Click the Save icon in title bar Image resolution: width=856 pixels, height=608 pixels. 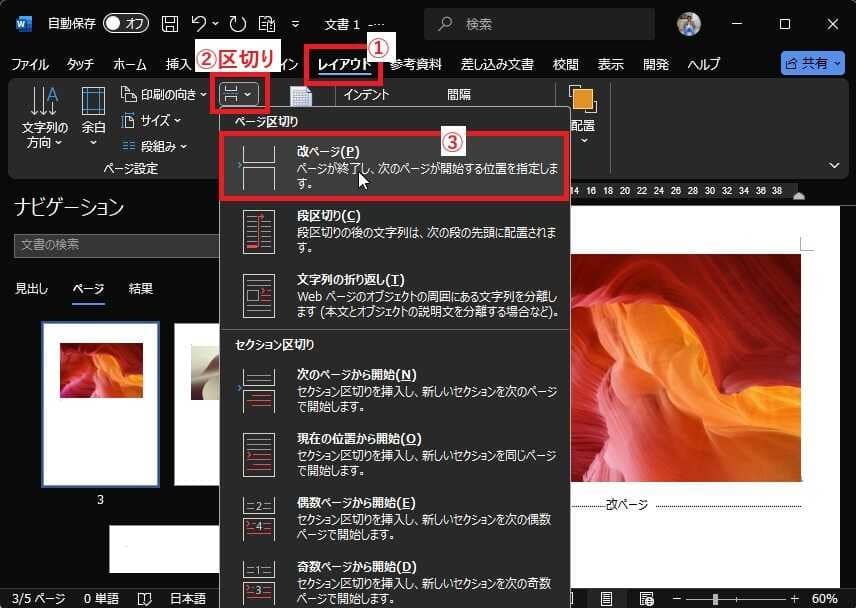[171, 23]
